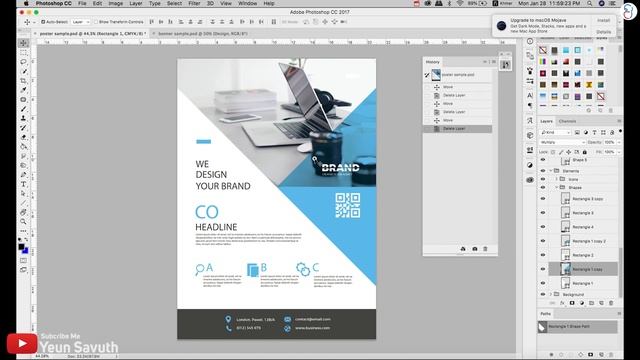Click Add layer mask icon
This screenshot has width=640, height=360.
pyautogui.click(x=572, y=303)
